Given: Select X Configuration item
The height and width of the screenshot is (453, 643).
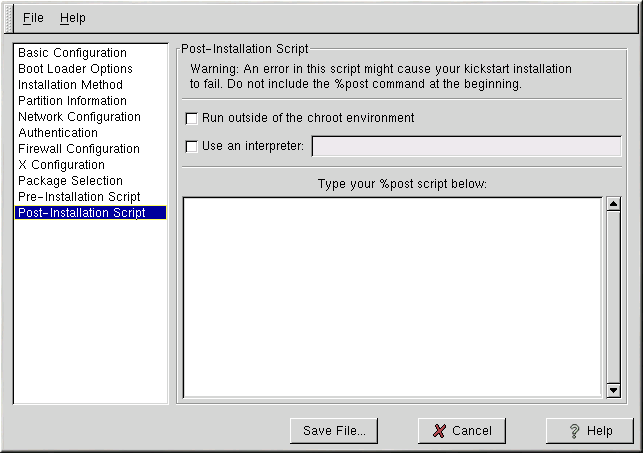Looking at the screenshot, I should point(61,165).
